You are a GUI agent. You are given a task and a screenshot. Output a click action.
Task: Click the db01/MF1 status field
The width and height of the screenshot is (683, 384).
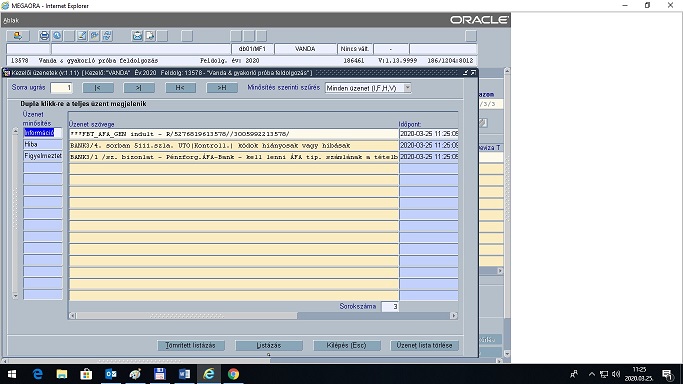[x=252, y=49]
